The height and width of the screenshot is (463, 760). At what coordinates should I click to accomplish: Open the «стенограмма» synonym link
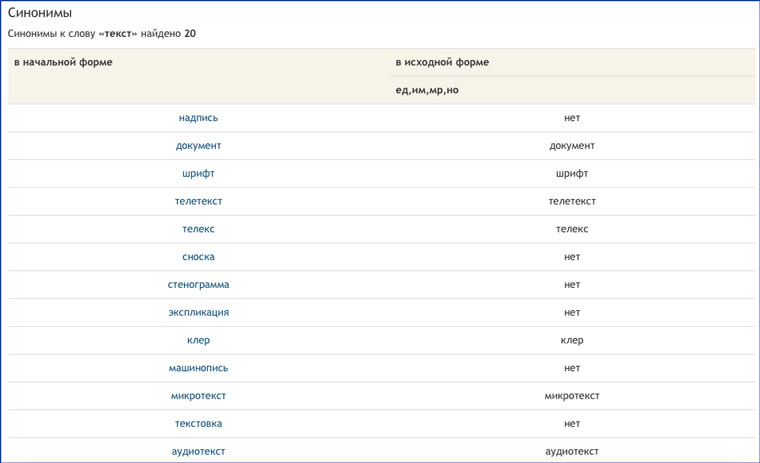coord(198,285)
